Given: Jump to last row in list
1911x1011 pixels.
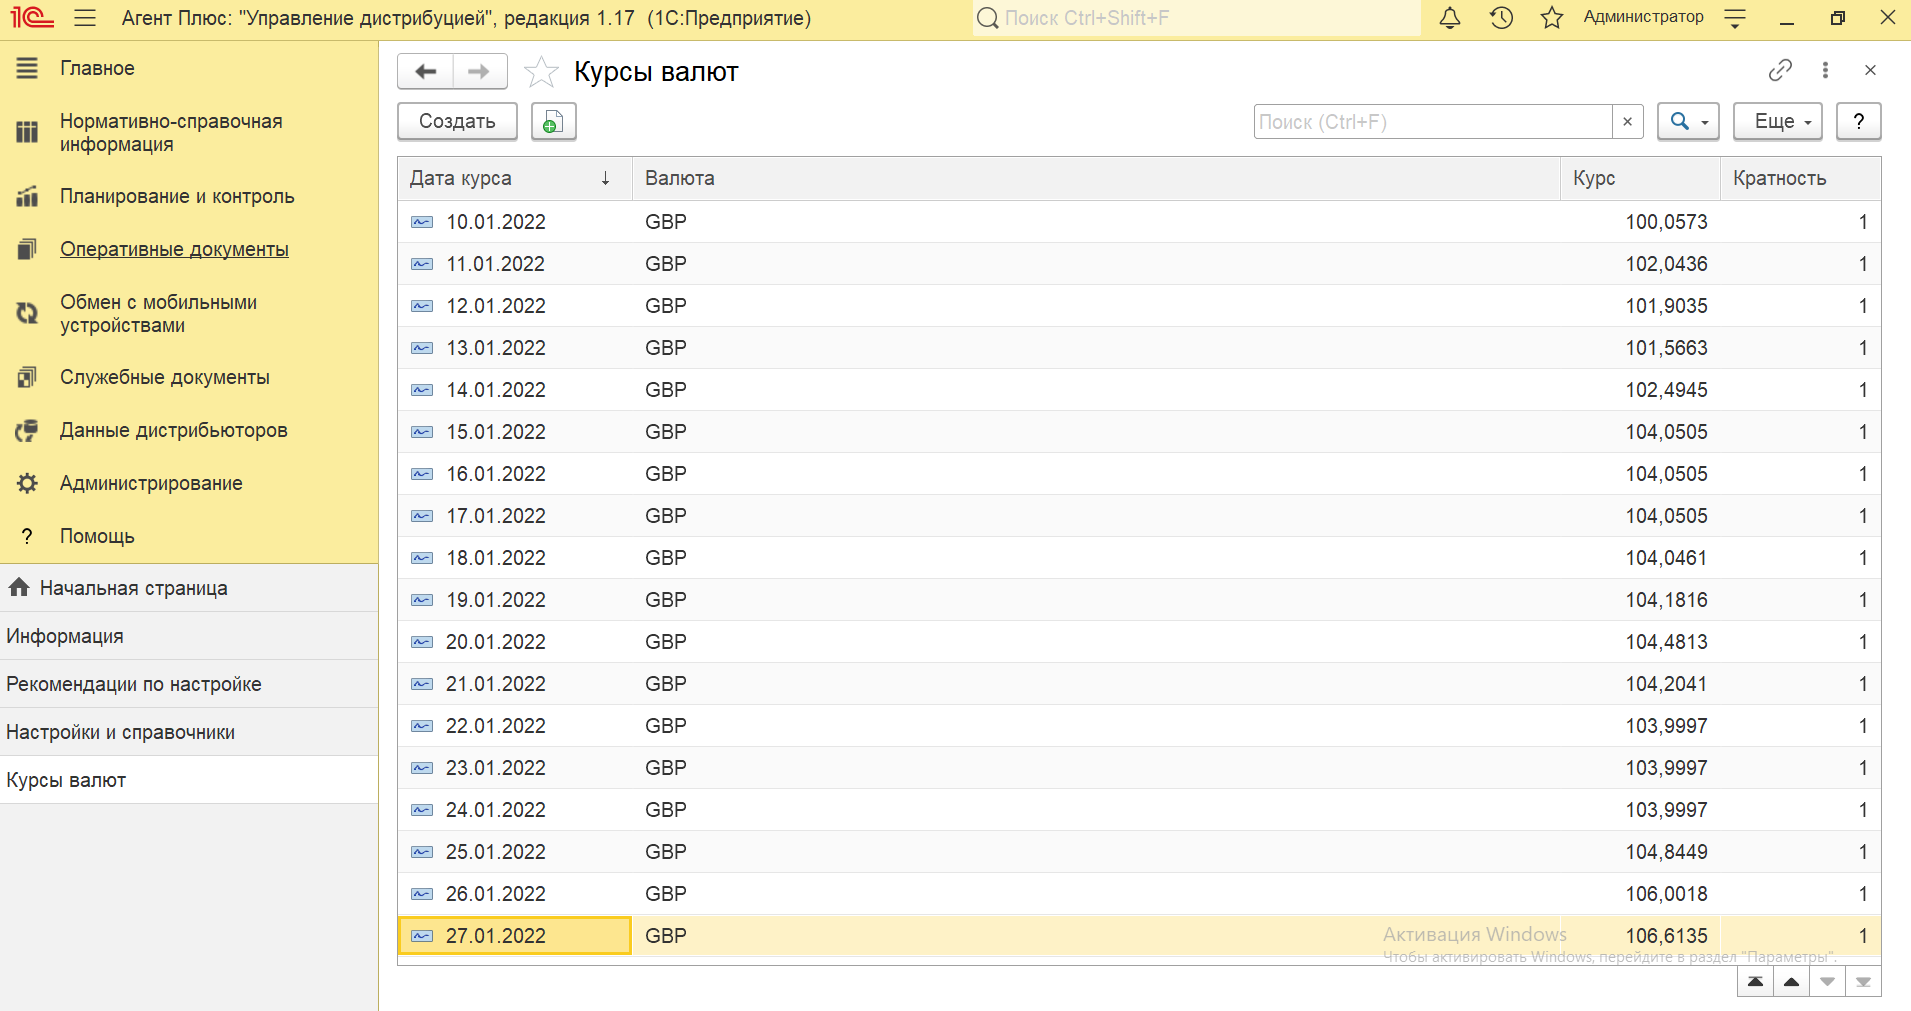Looking at the screenshot, I should [1863, 982].
